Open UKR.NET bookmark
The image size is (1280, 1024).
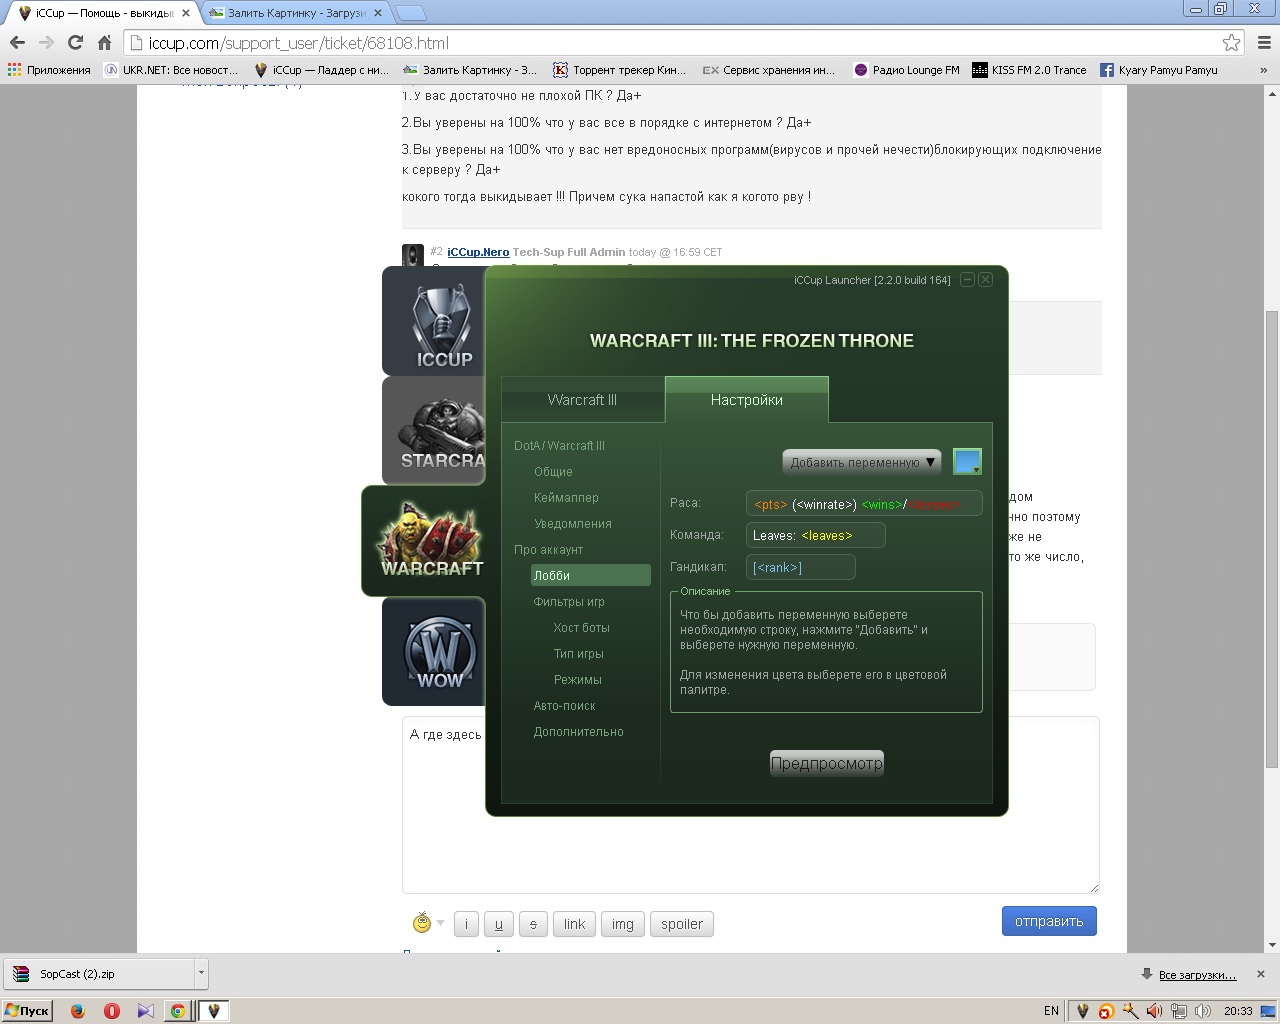click(x=171, y=70)
